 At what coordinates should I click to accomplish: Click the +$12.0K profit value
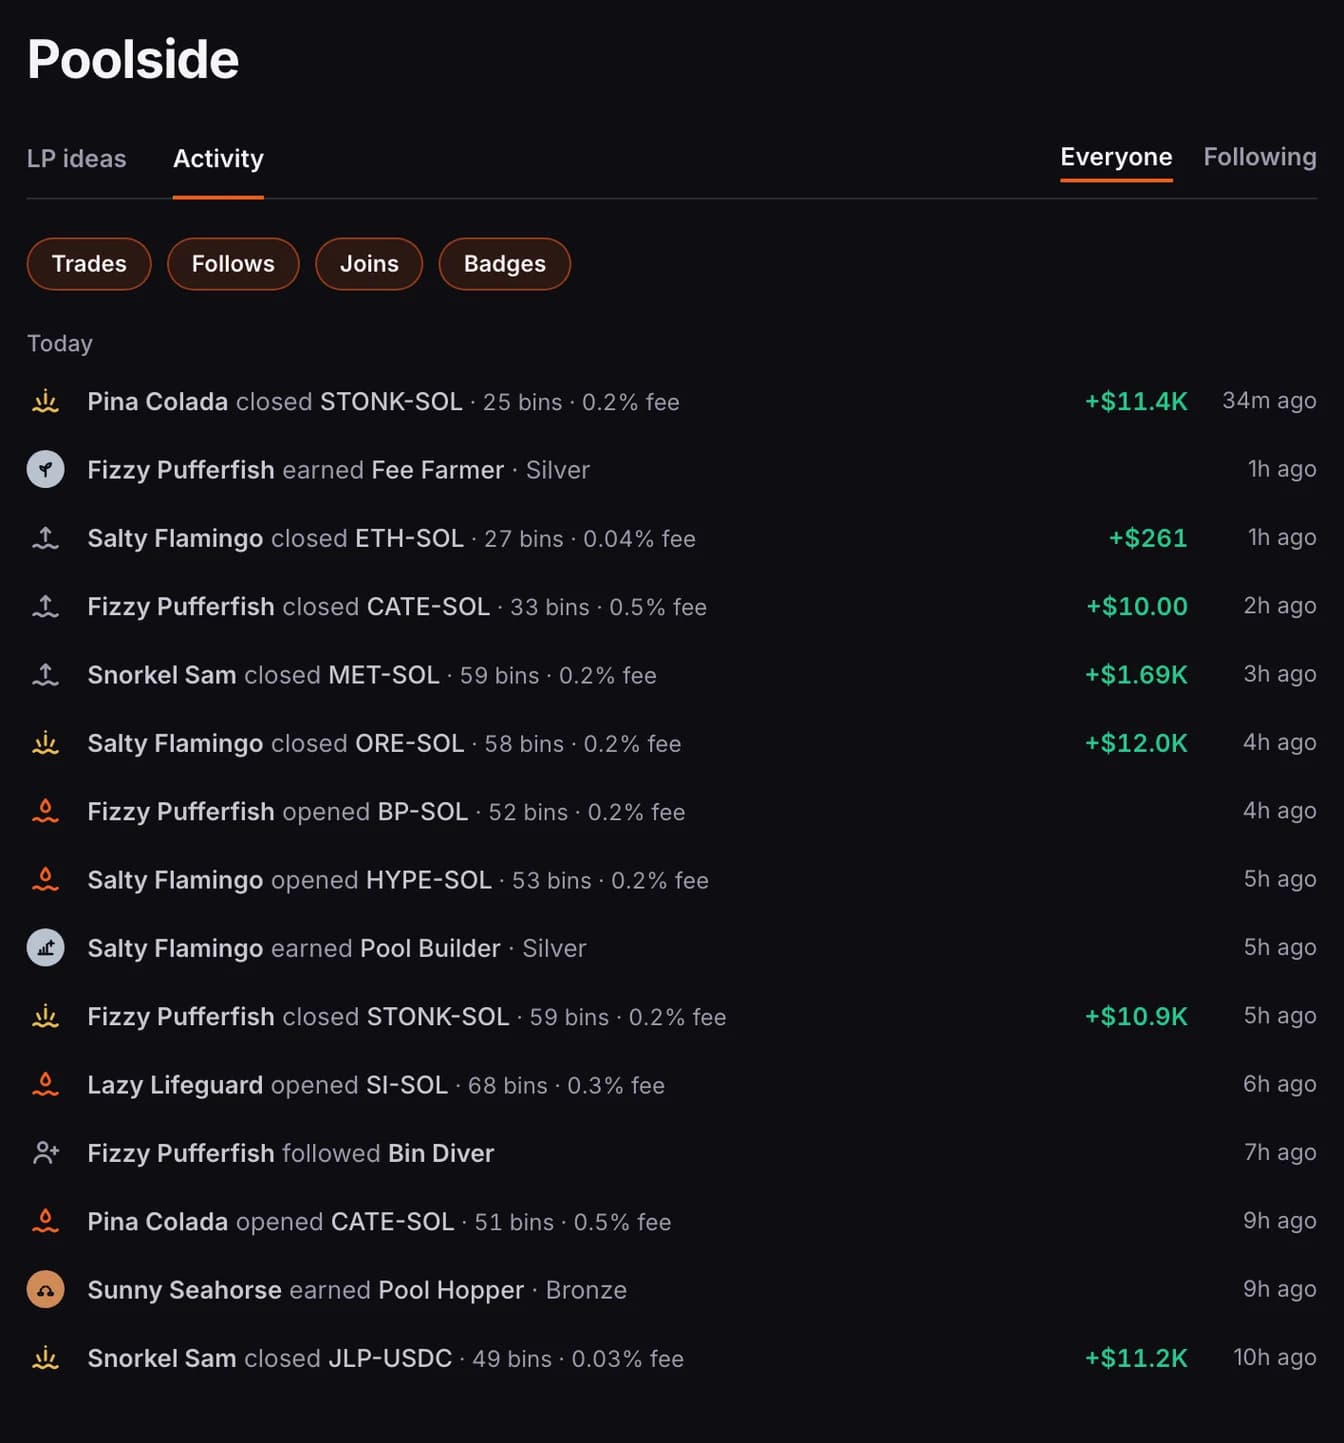1136,743
